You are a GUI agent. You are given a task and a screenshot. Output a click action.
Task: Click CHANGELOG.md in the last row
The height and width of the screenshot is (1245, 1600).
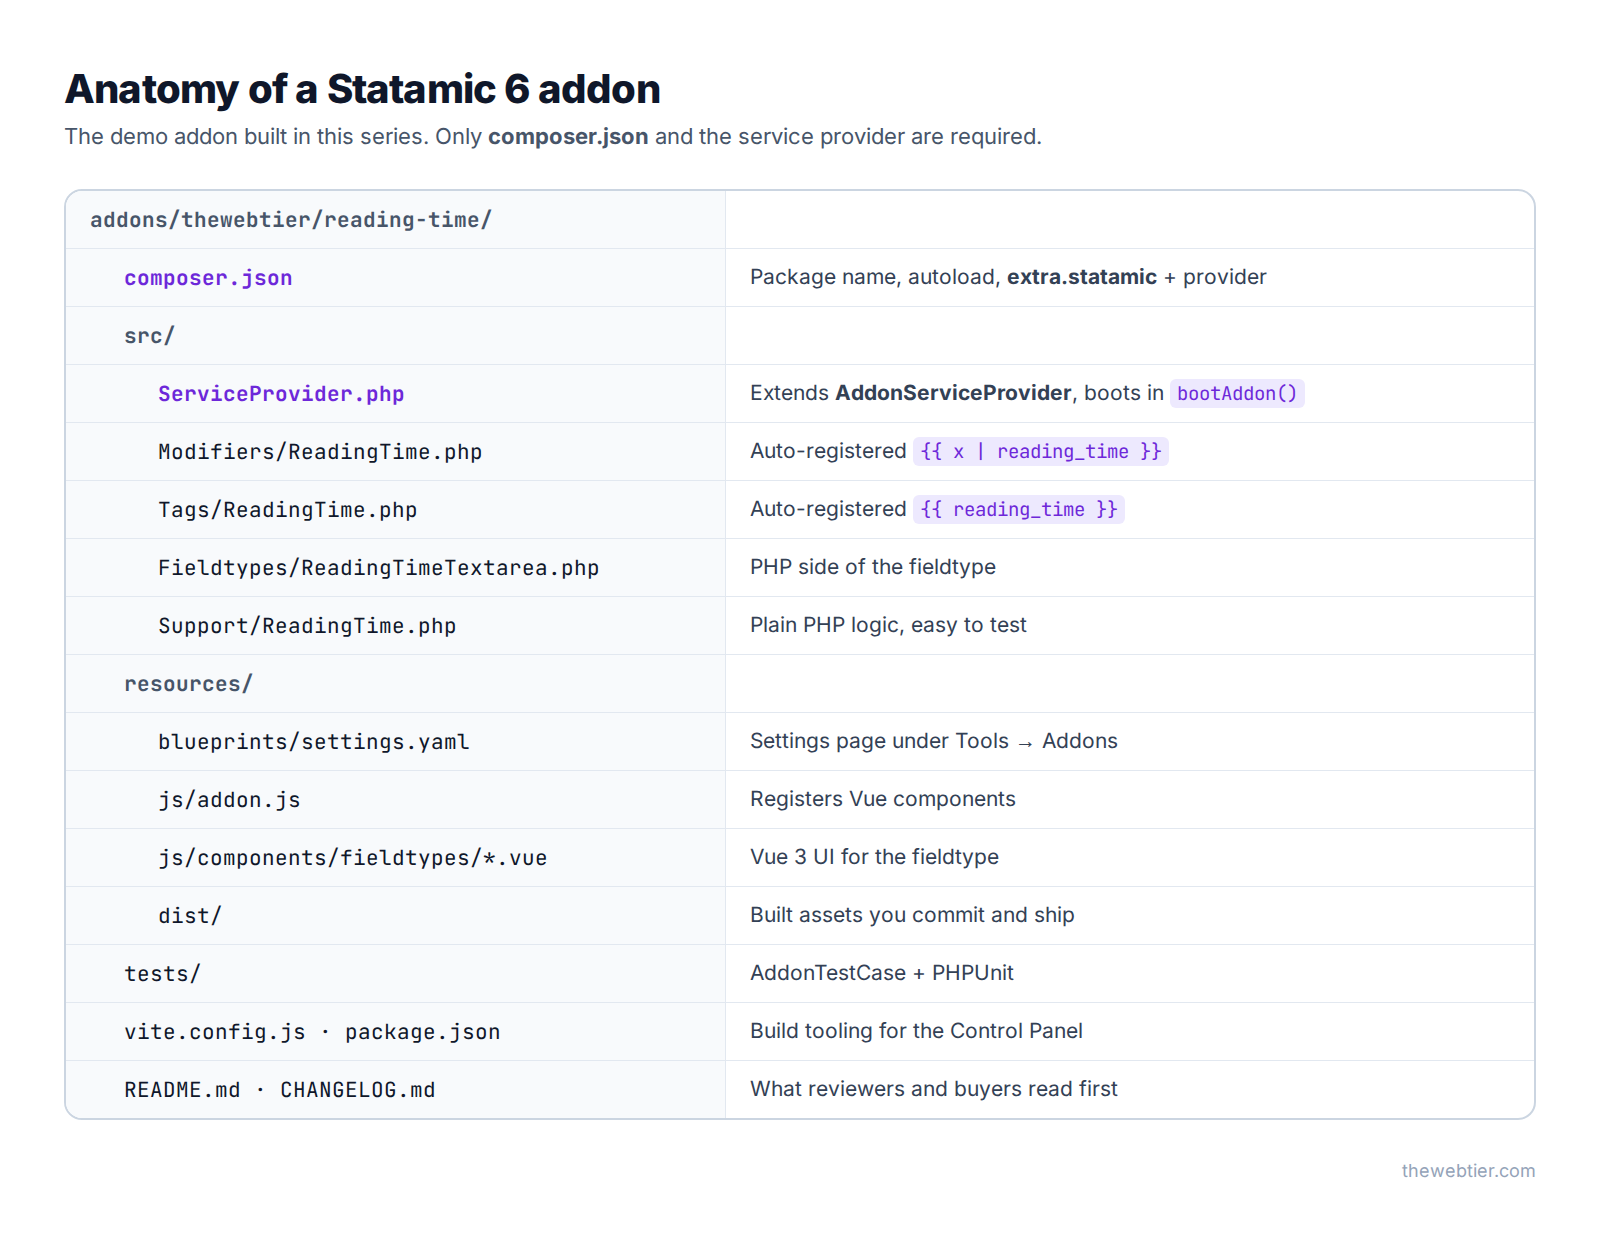click(358, 1090)
